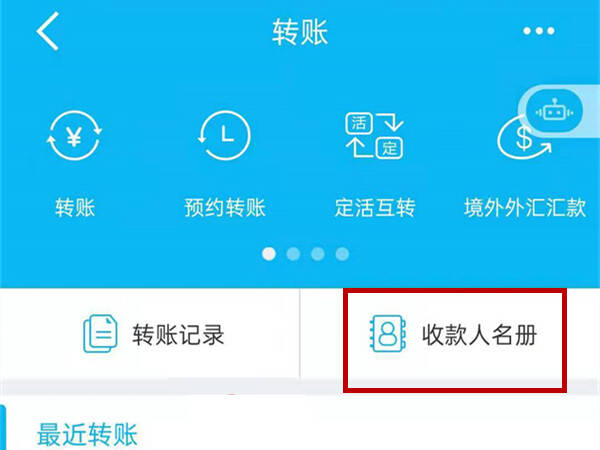Switch to the third page indicator dot
Image resolution: width=600 pixels, height=450 pixels.
(318, 254)
